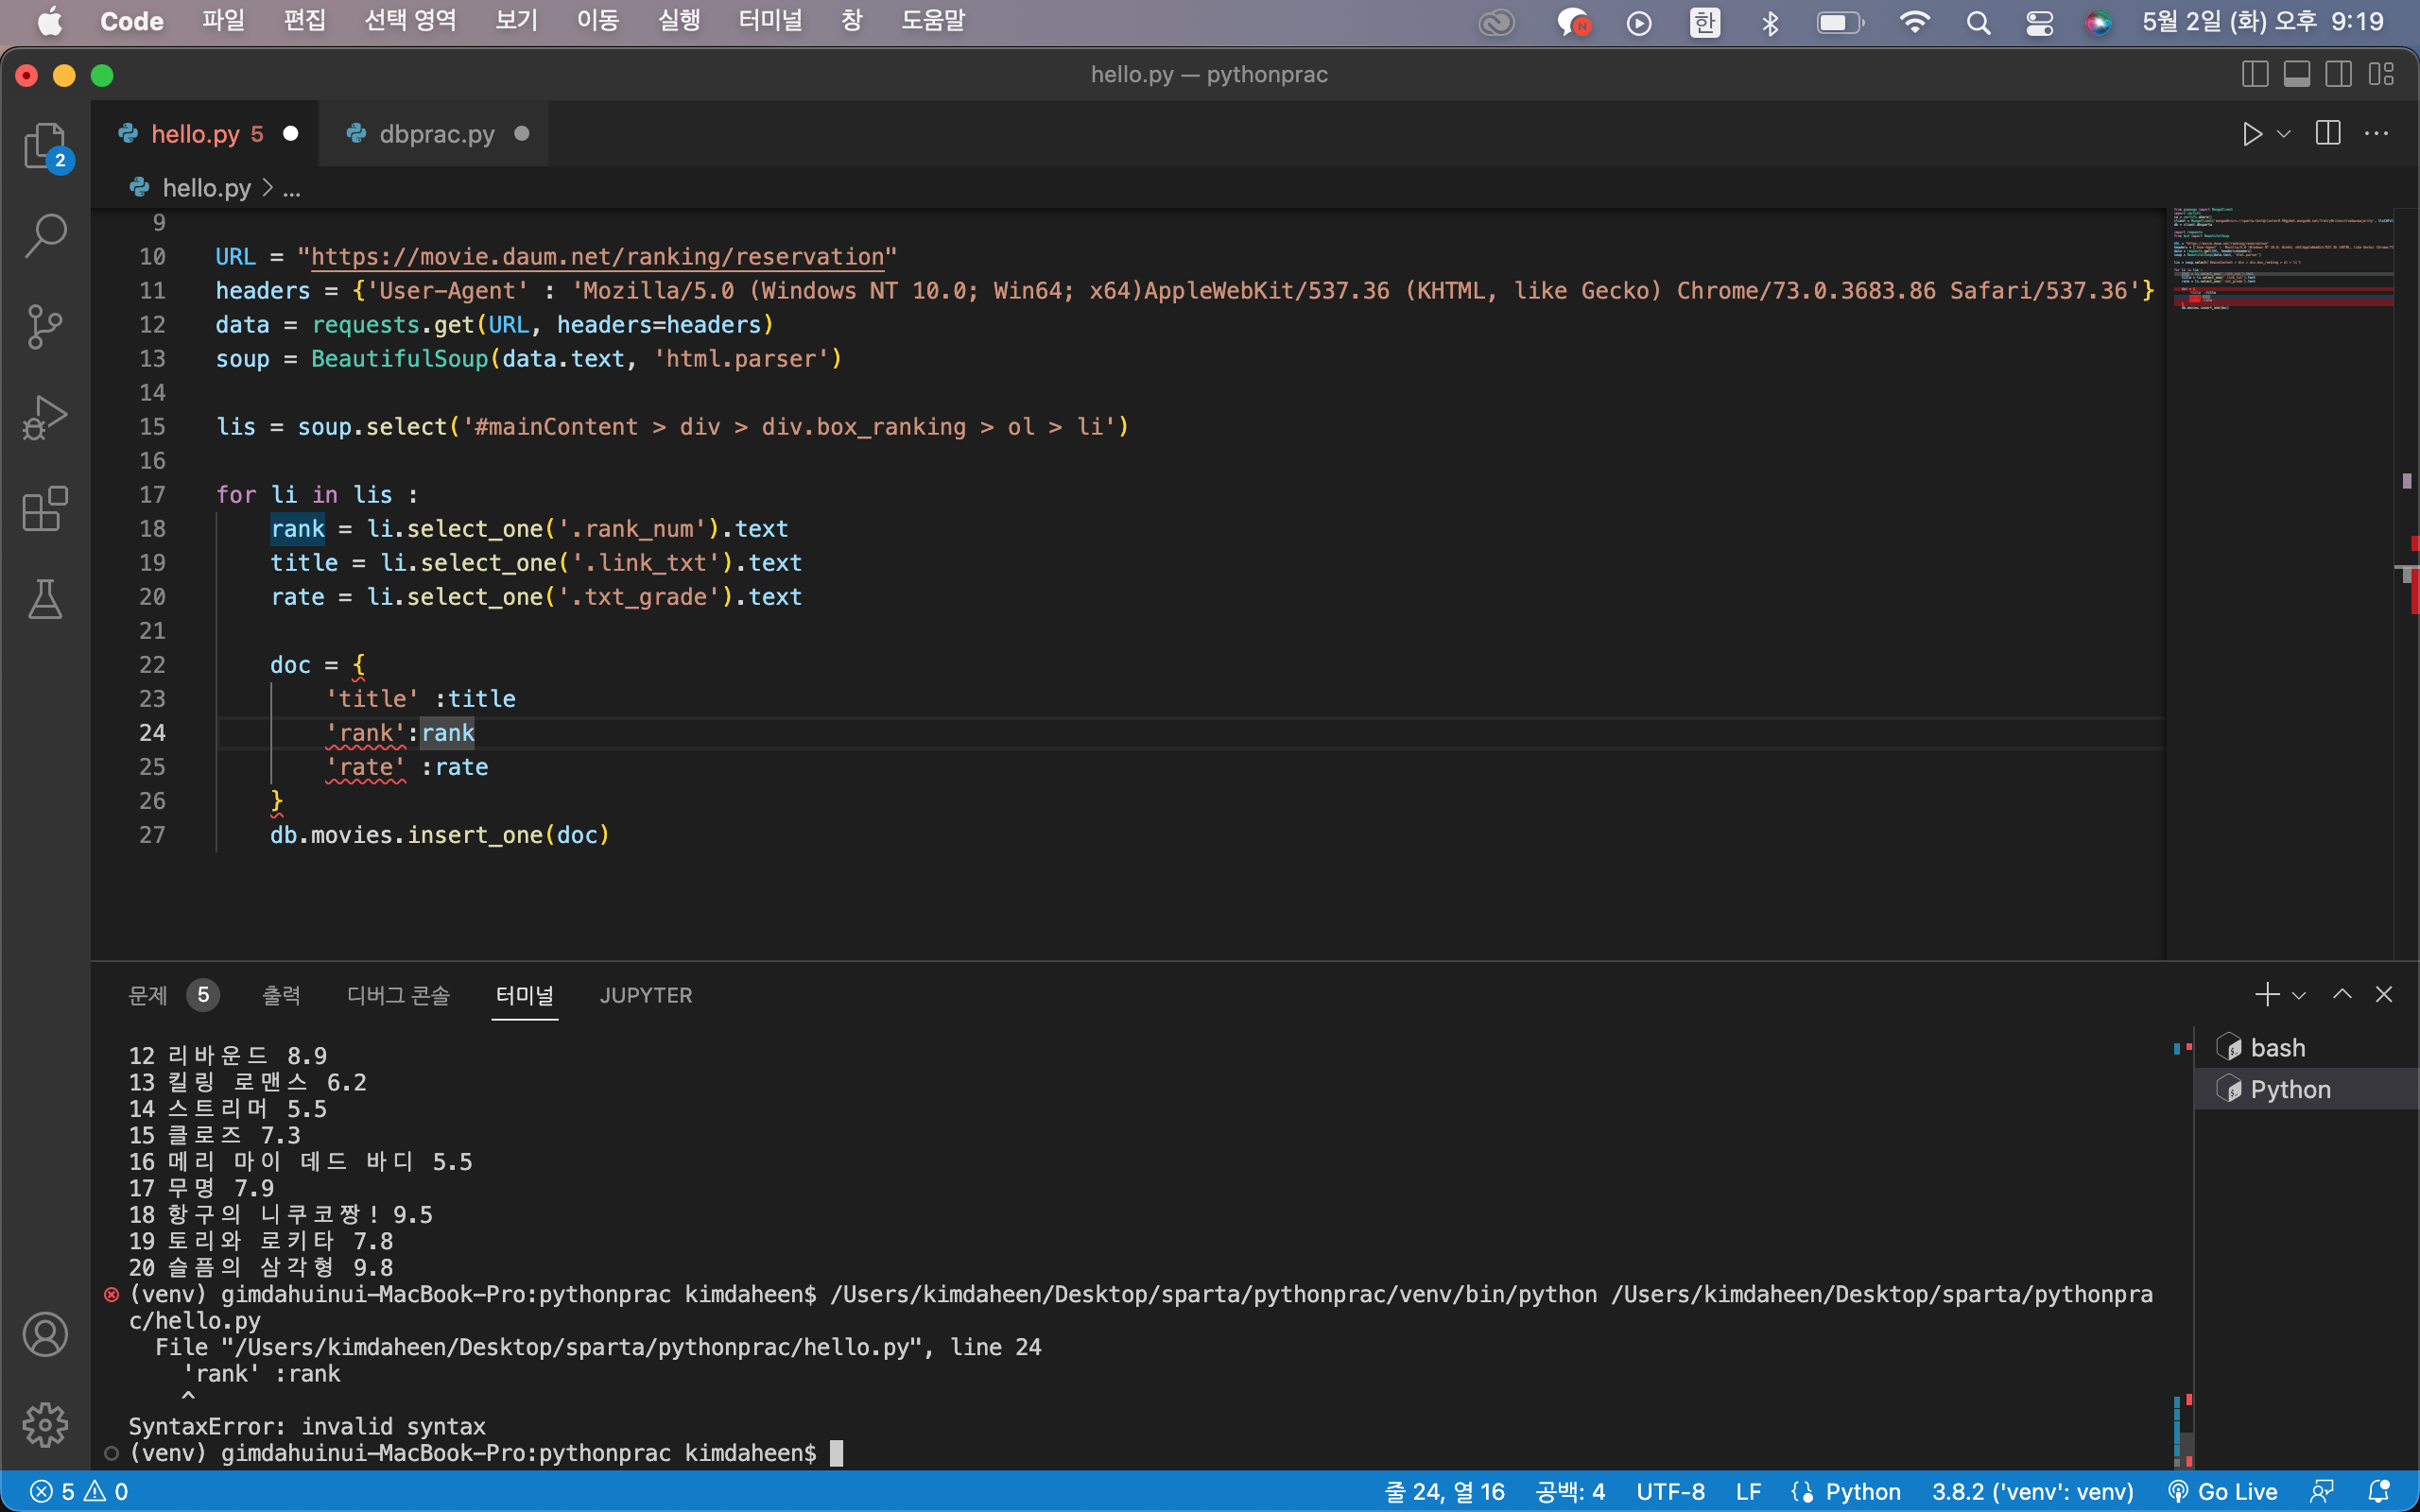The width and height of the screenshot is (2420, 1512).
Task: Open the Search view icon
Action: point(45,236)
